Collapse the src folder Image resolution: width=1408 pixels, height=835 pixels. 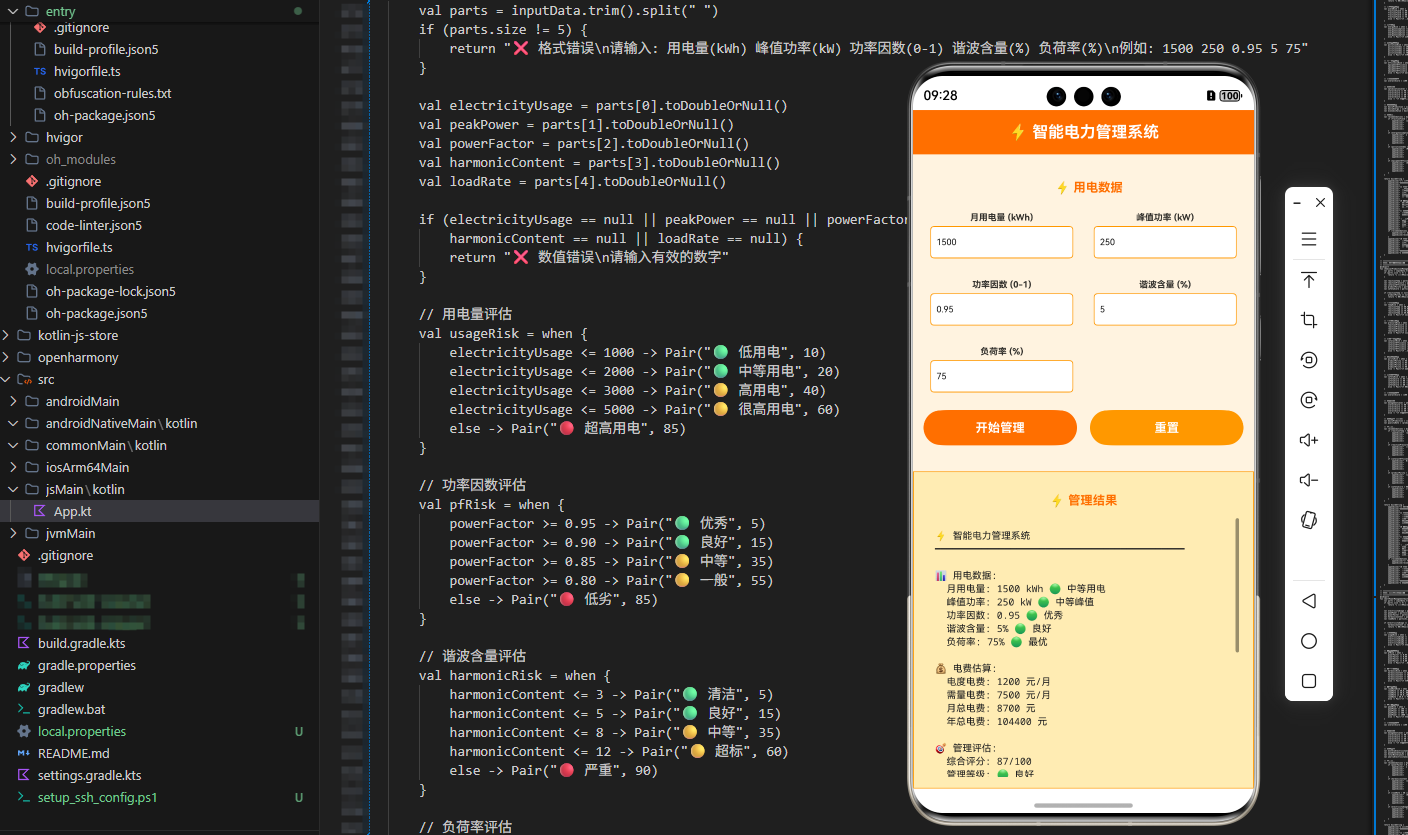[x=8, y=379]
